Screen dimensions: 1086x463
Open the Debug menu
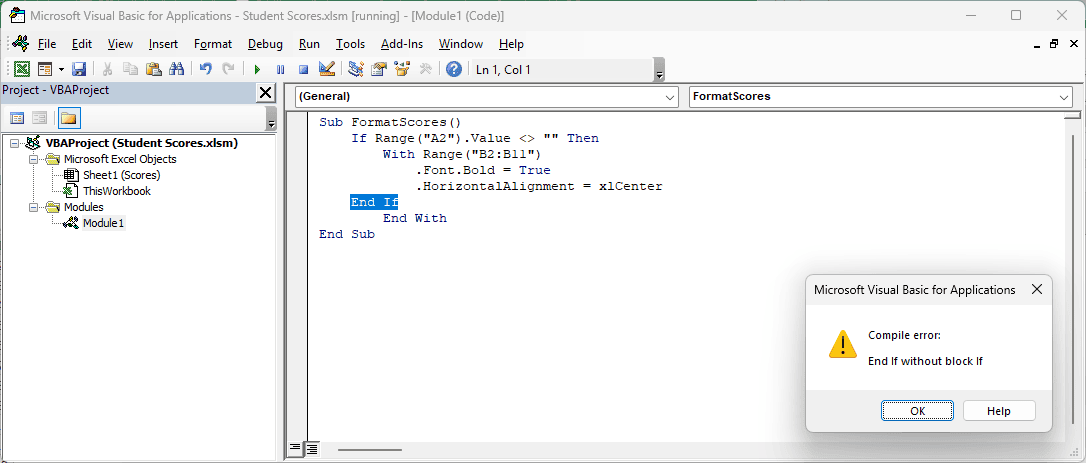265,44
